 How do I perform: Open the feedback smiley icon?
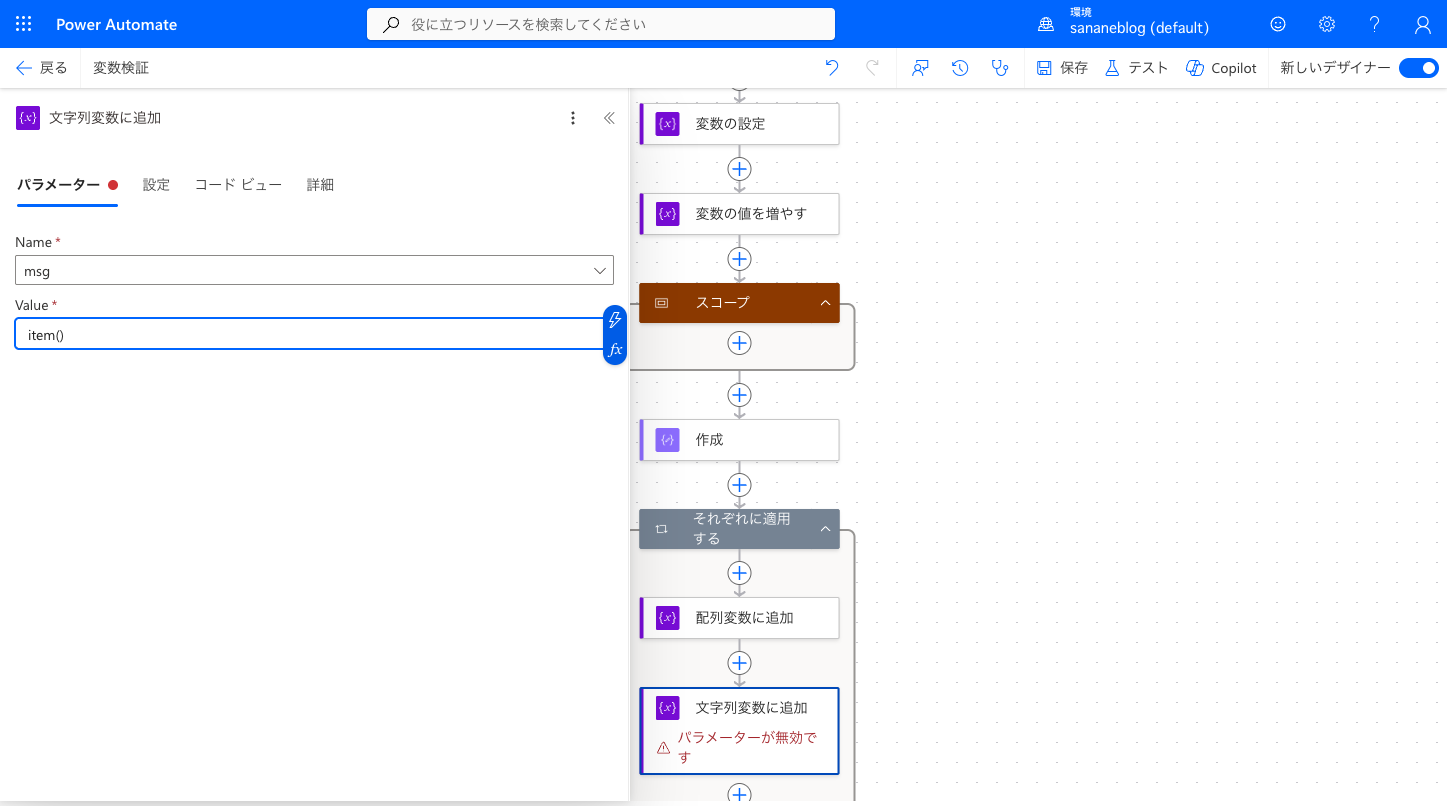click(1278, 24)
